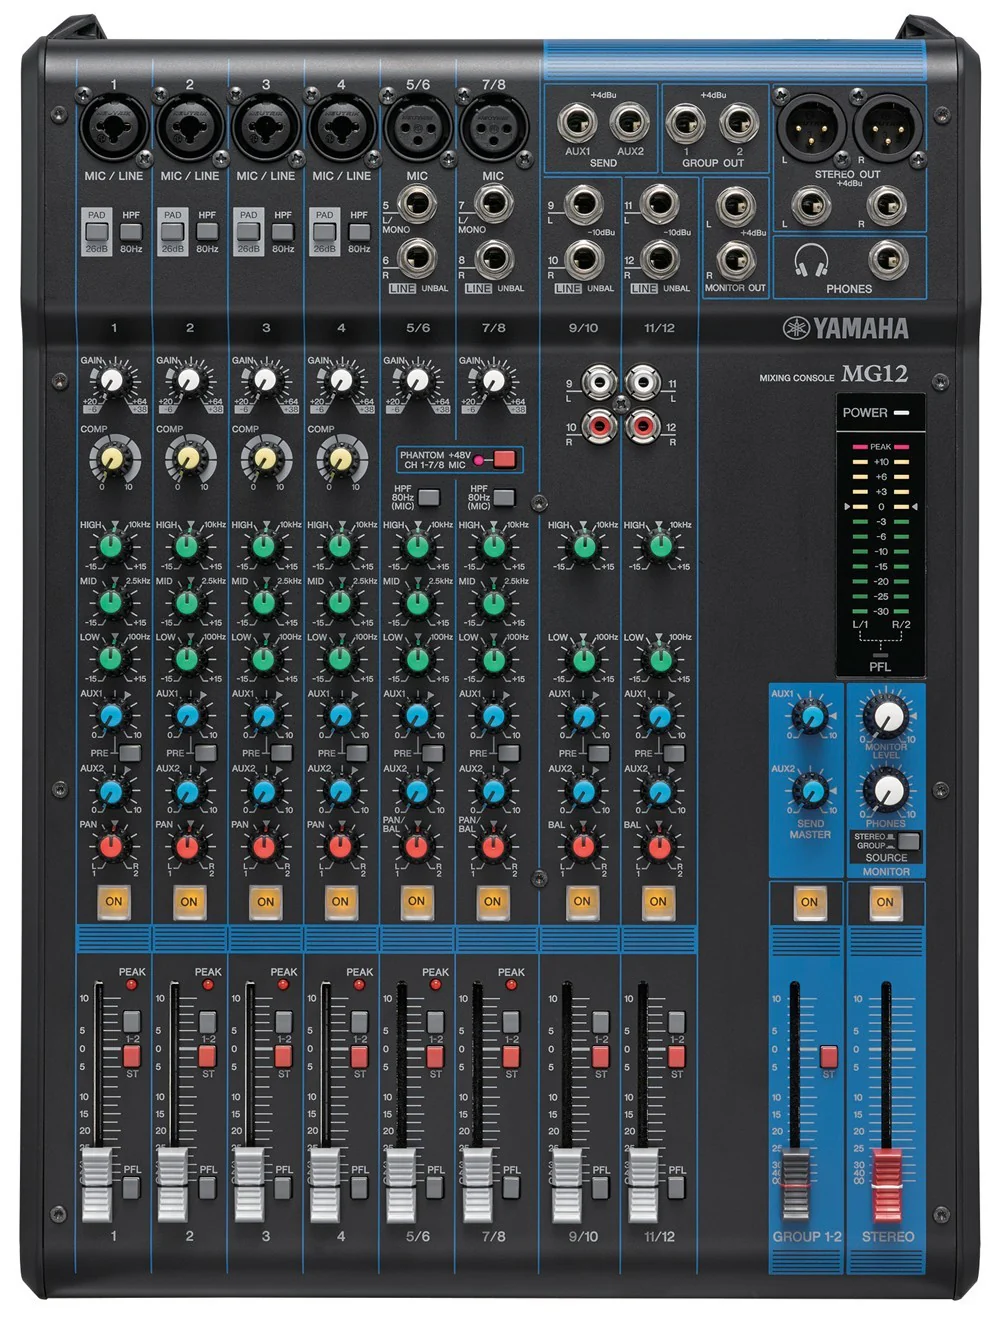Enable the channel 2 HPF 80Hz switch
Image resolution: width=1000 pixels, height=1317 pixels.
(x=207, y=232)
